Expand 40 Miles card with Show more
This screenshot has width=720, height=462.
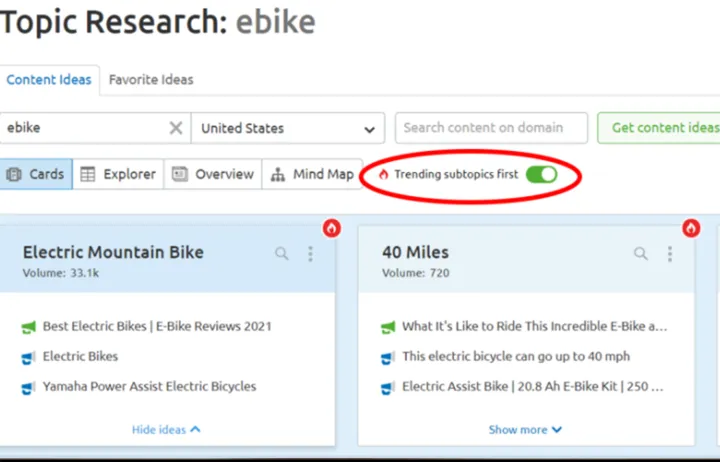tap(525, 429)
